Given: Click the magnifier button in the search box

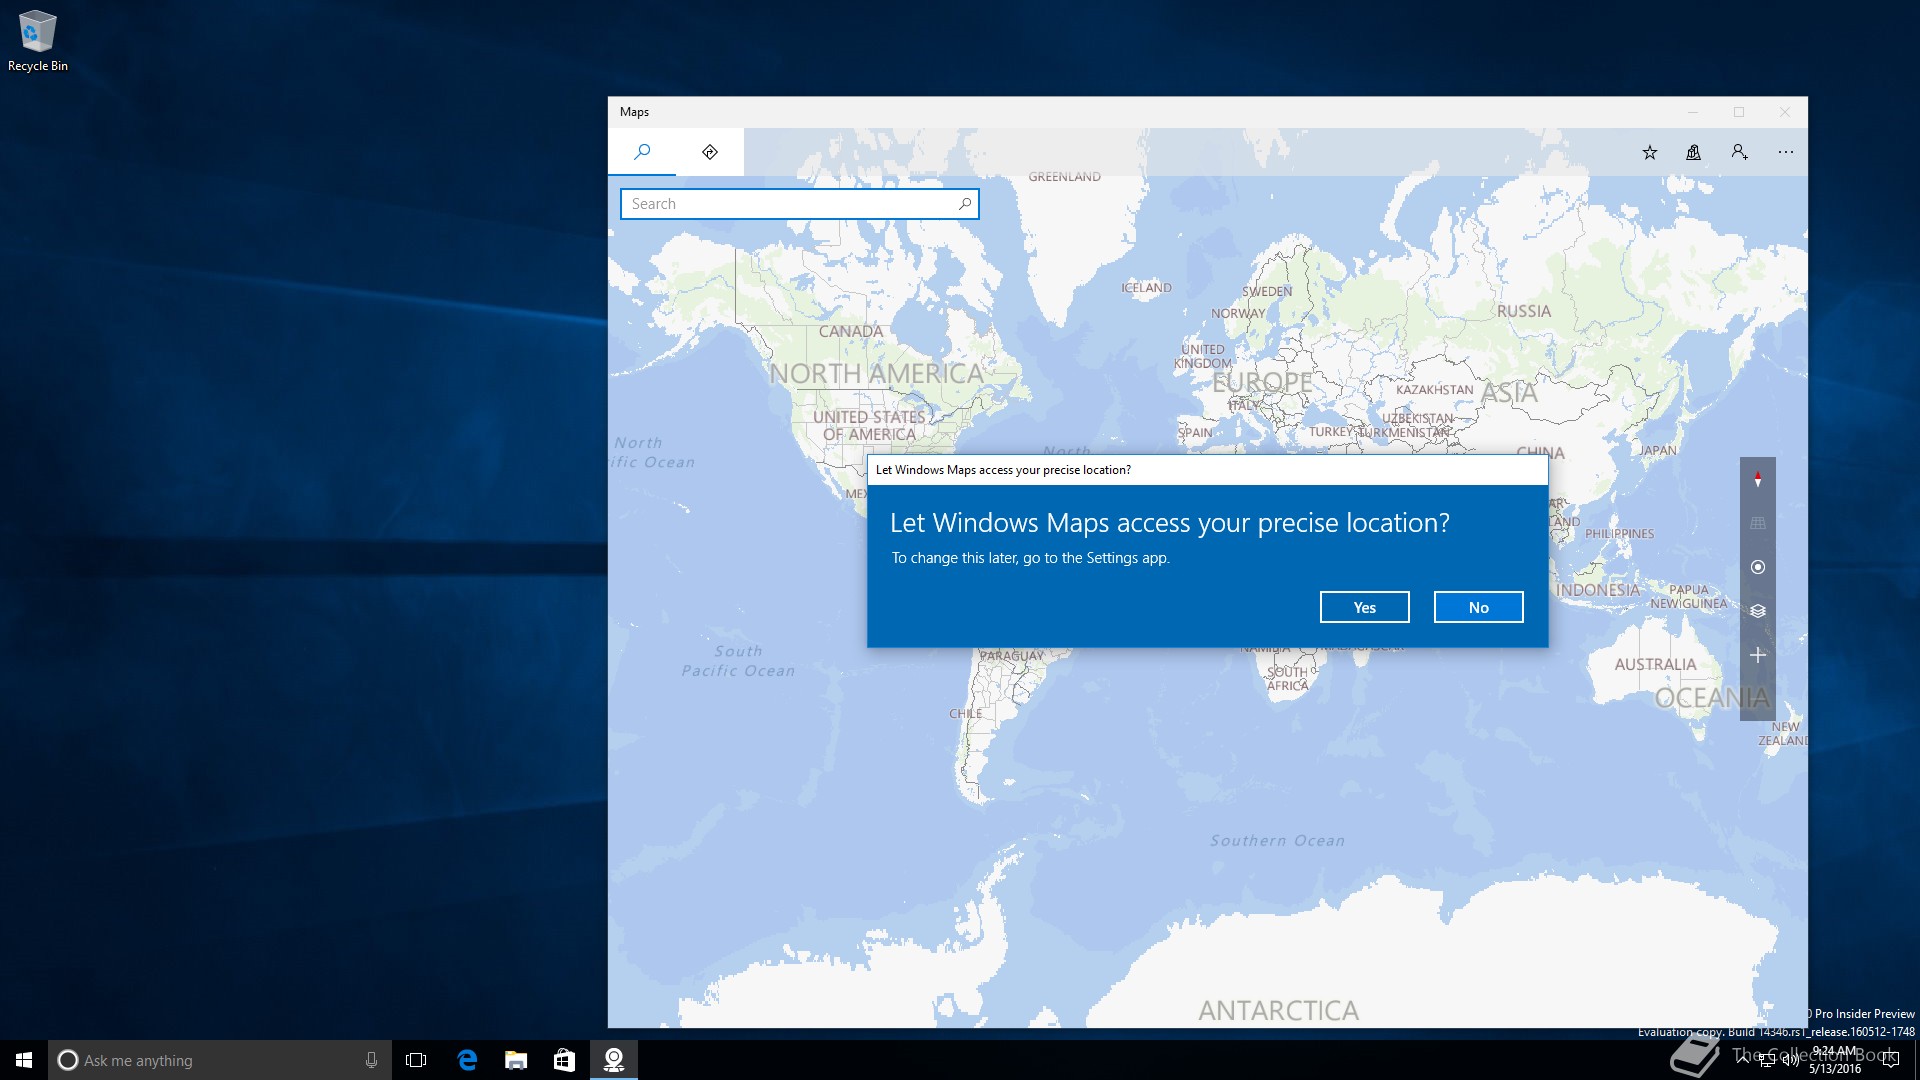Looking at the screenshot, I should [965, 204].
